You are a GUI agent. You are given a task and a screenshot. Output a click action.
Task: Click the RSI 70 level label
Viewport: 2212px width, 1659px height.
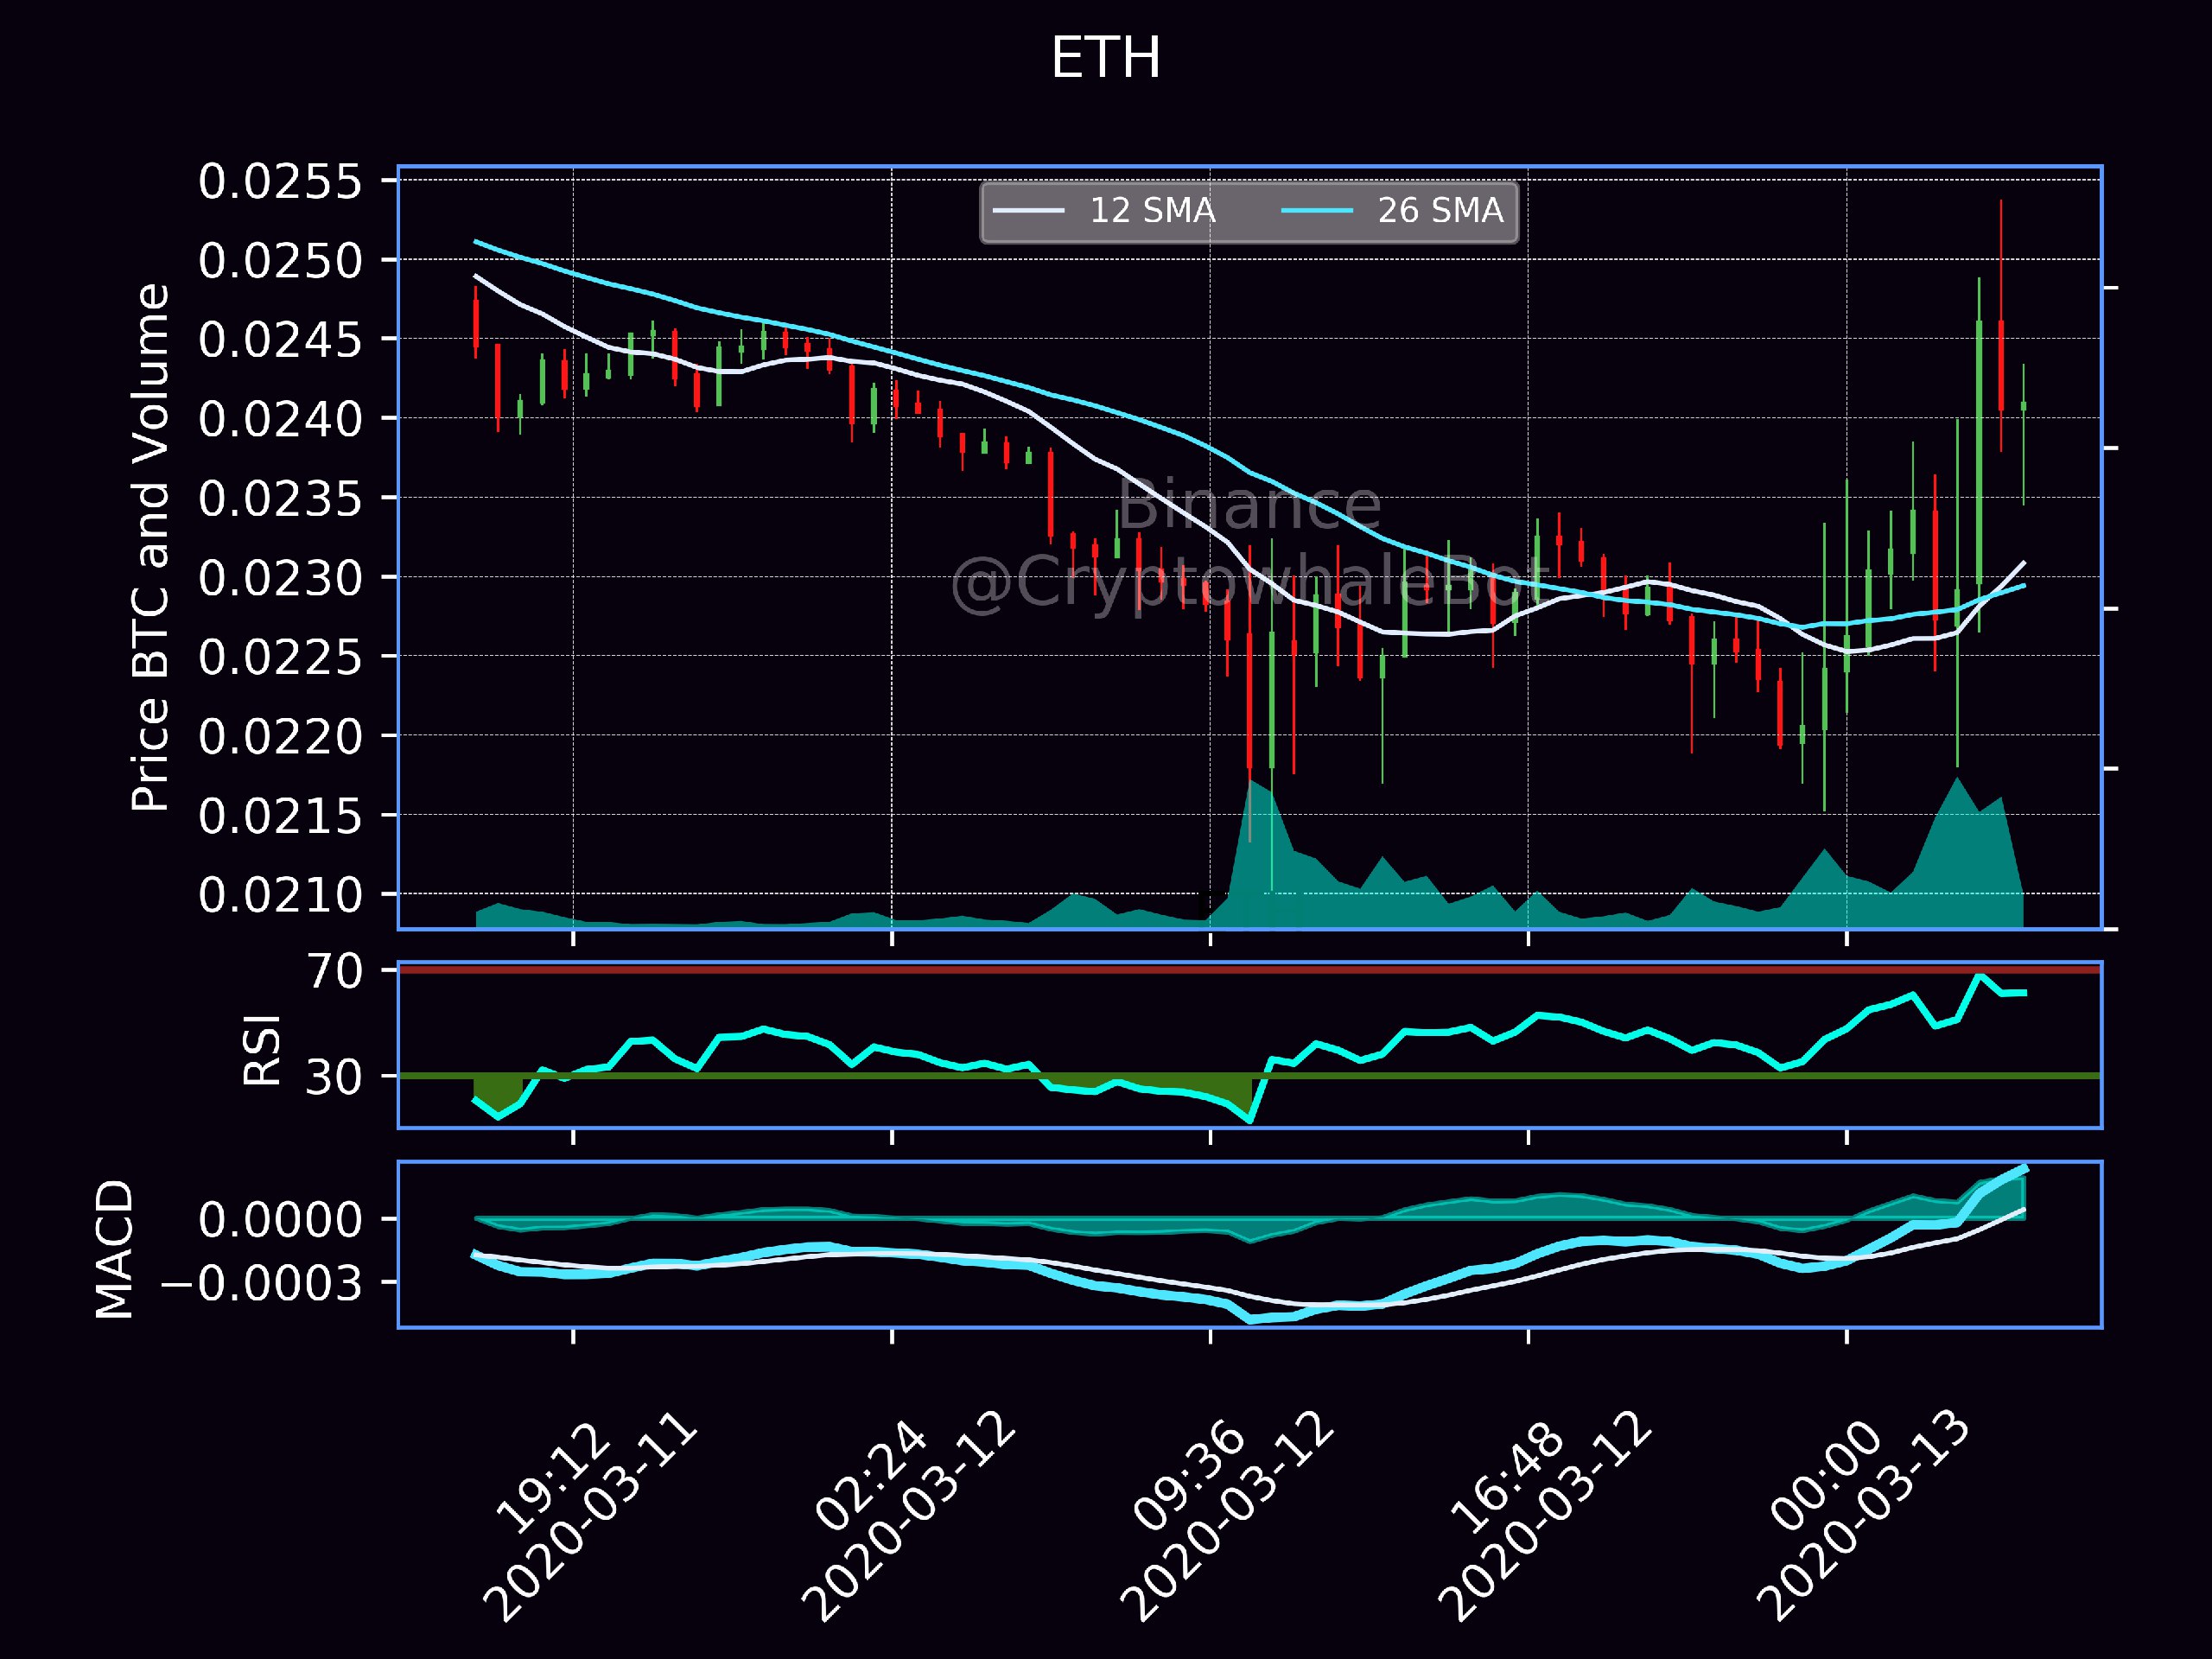(x=335, y=971)
